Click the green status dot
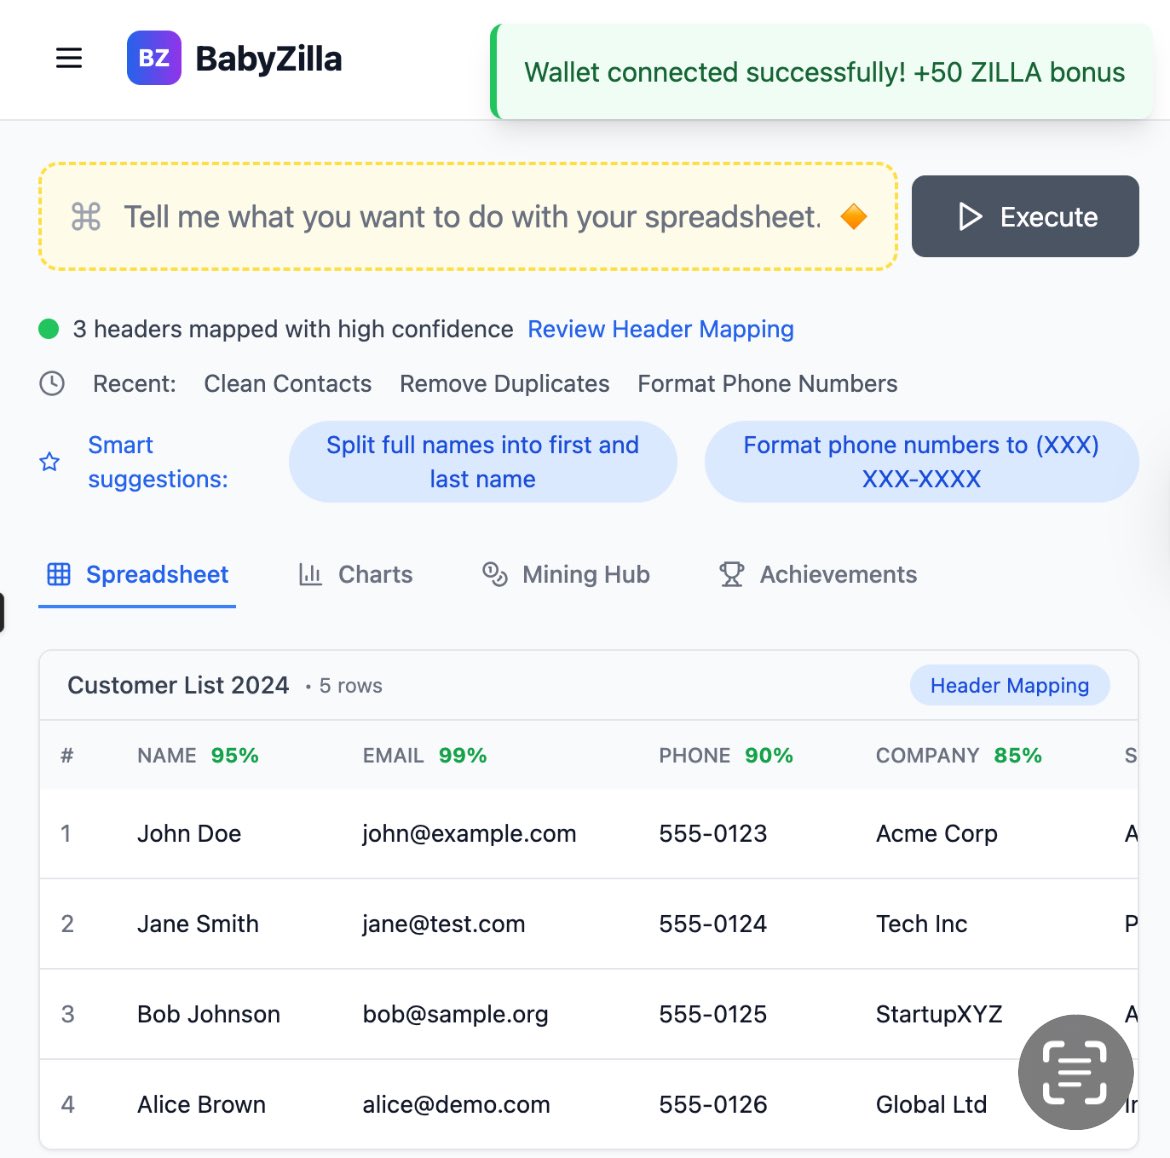1170x1158 pixels. [x=49, y=329]
